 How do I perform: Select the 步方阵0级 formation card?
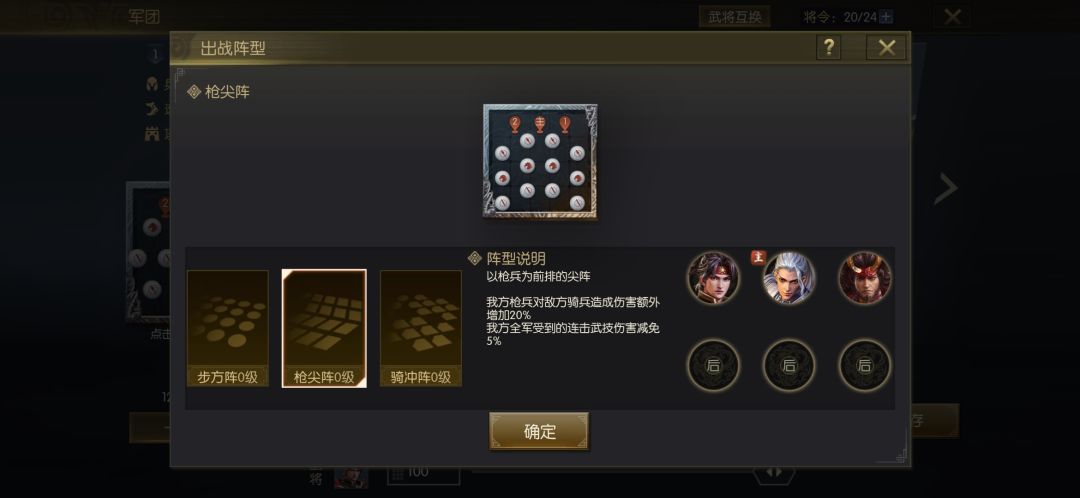point(227,328)
